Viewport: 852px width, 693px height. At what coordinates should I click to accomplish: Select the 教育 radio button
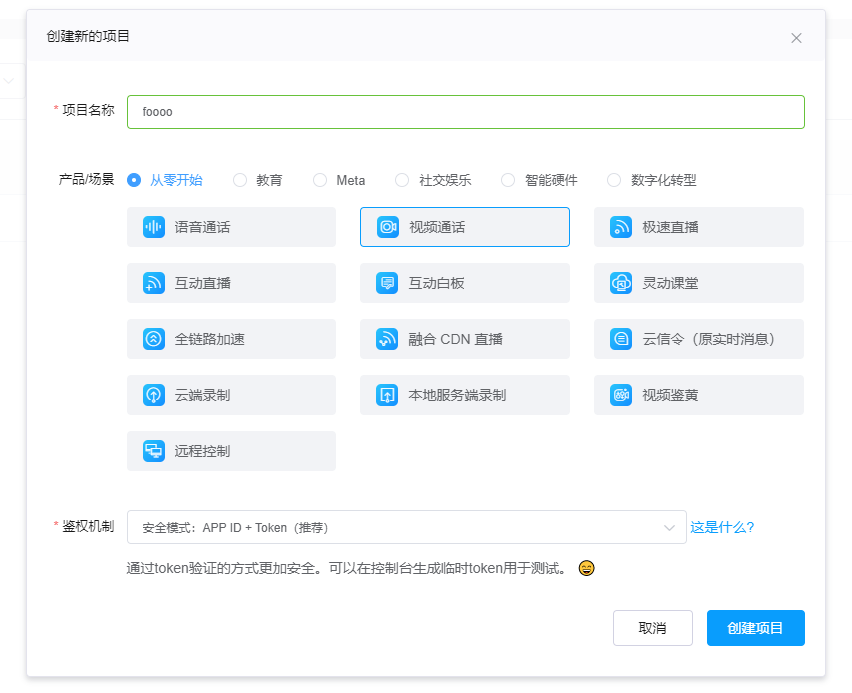pos(240,180)
